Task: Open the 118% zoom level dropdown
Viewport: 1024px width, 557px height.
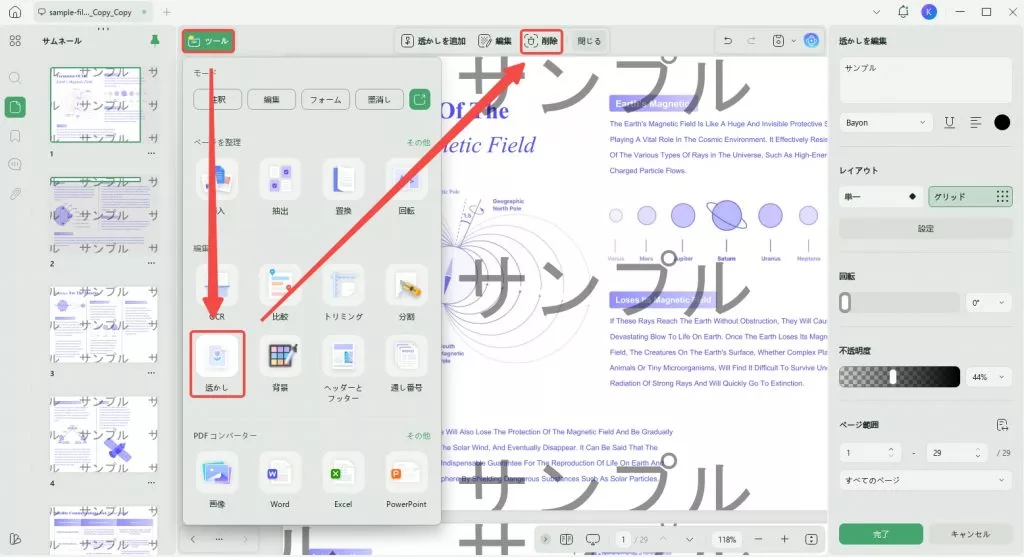Action: click(x=728, y=539)
